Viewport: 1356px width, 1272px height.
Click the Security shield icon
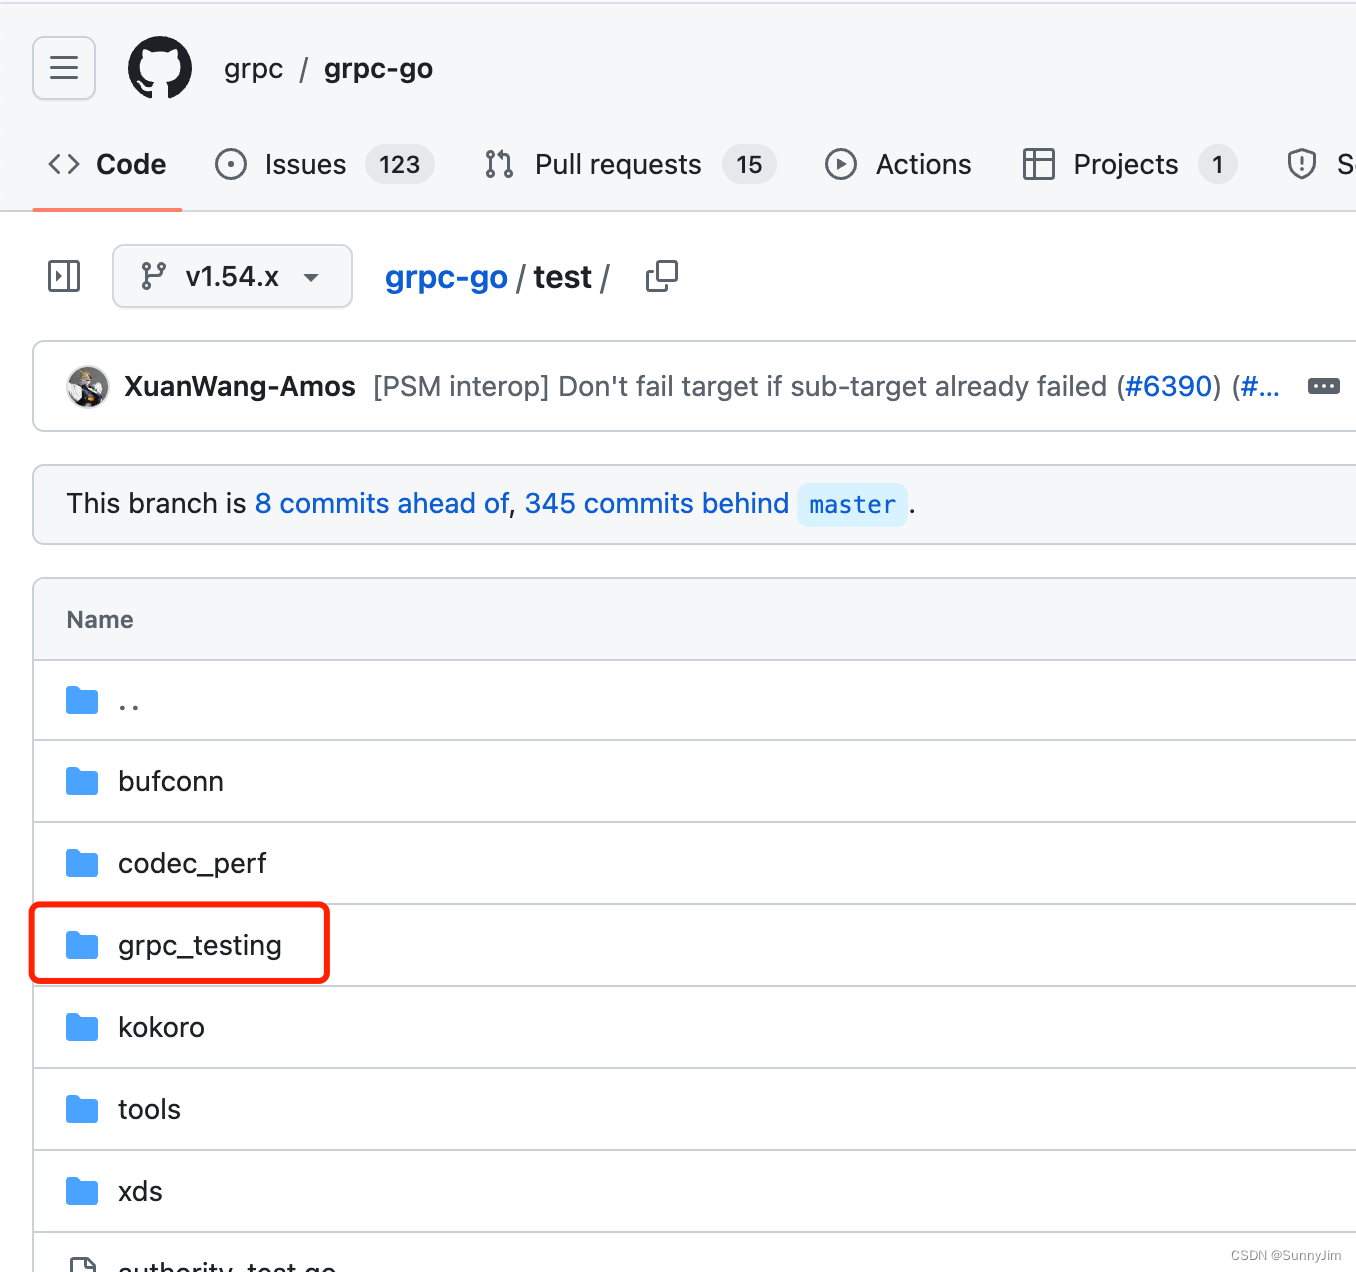(1301, 164)
